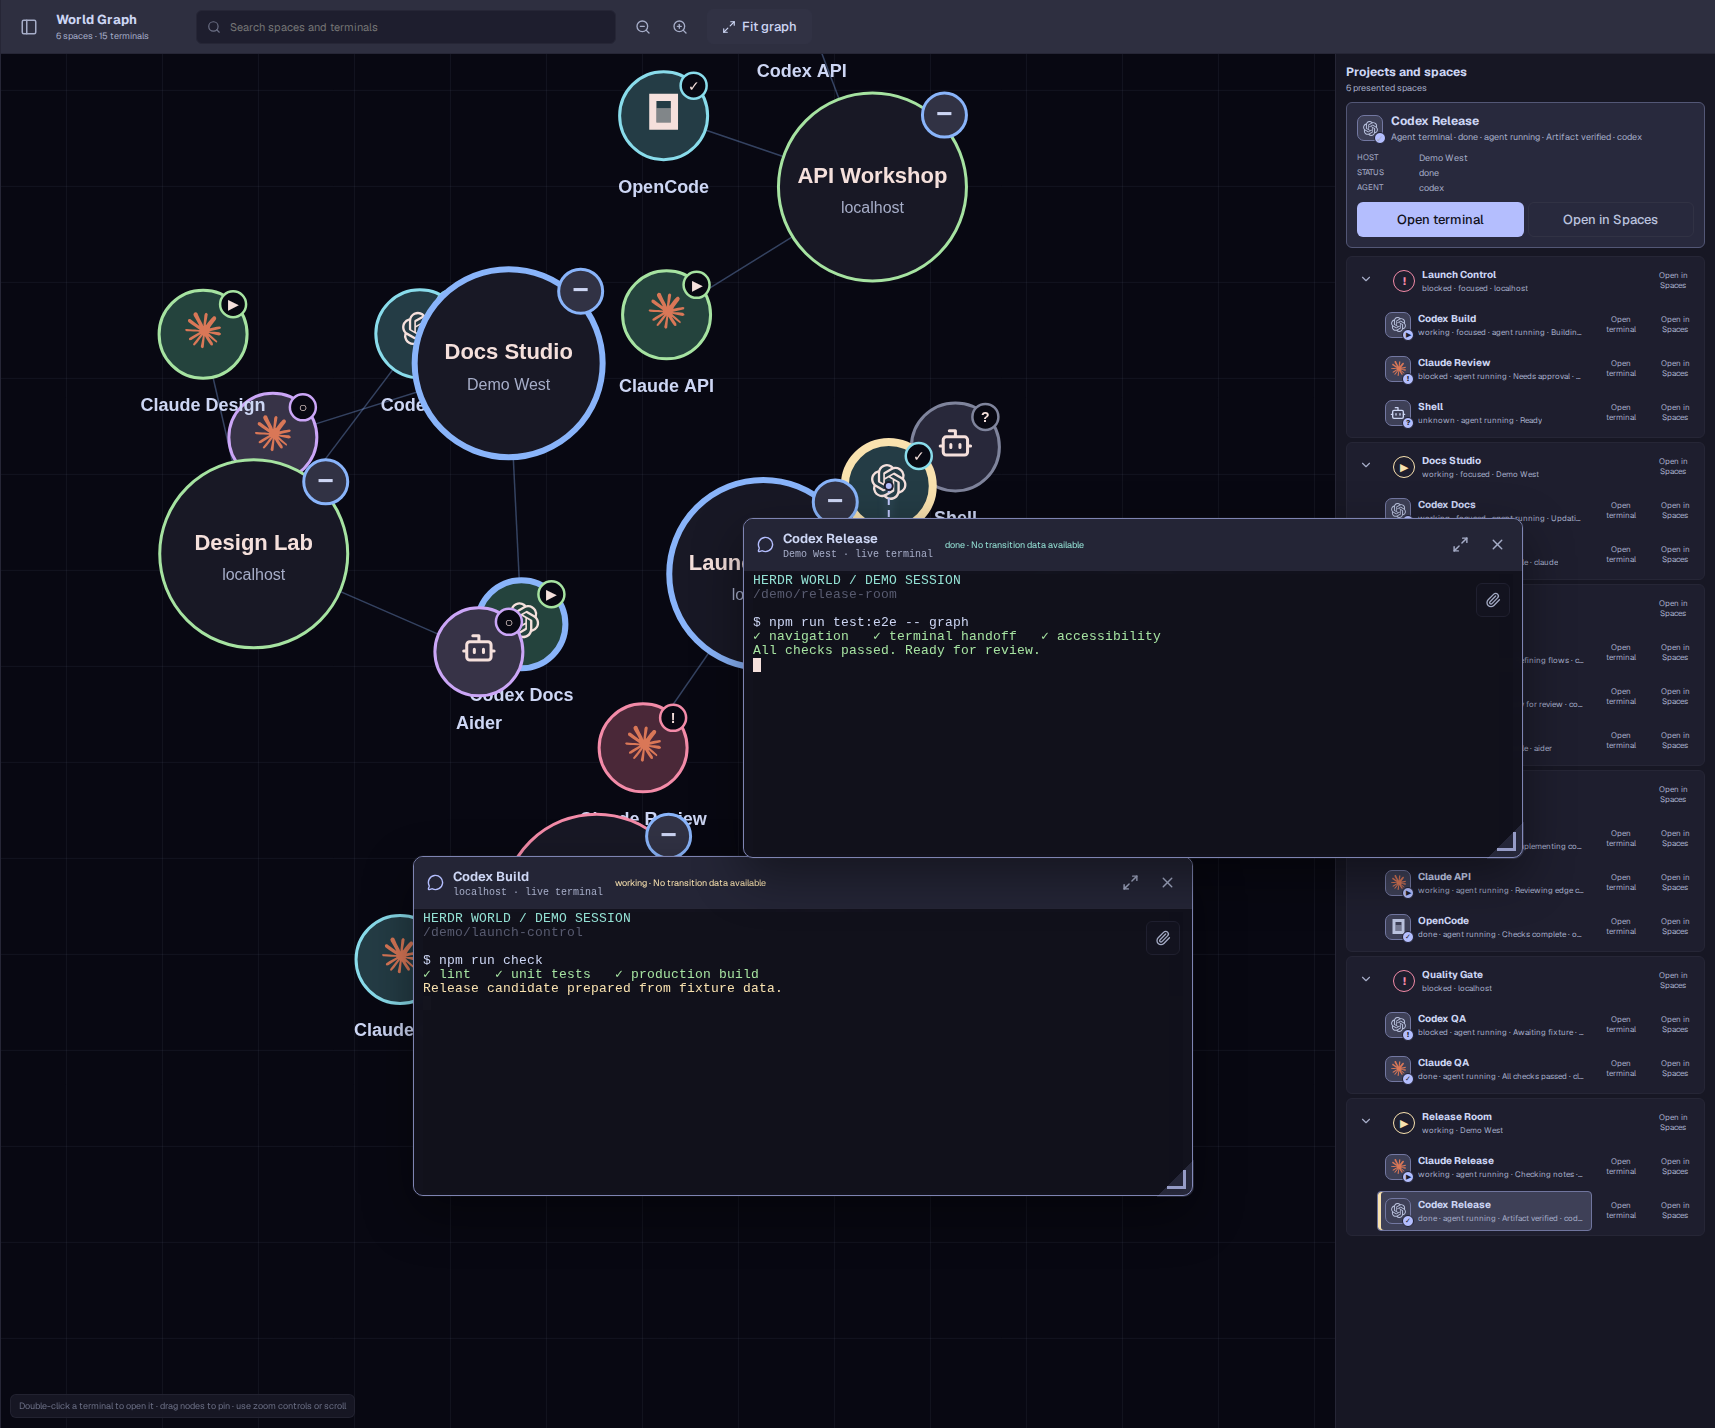This screenshot has width=1715, height=1428.
Task: Open Quality Gate in Spaces
Action: (1673, 980)
